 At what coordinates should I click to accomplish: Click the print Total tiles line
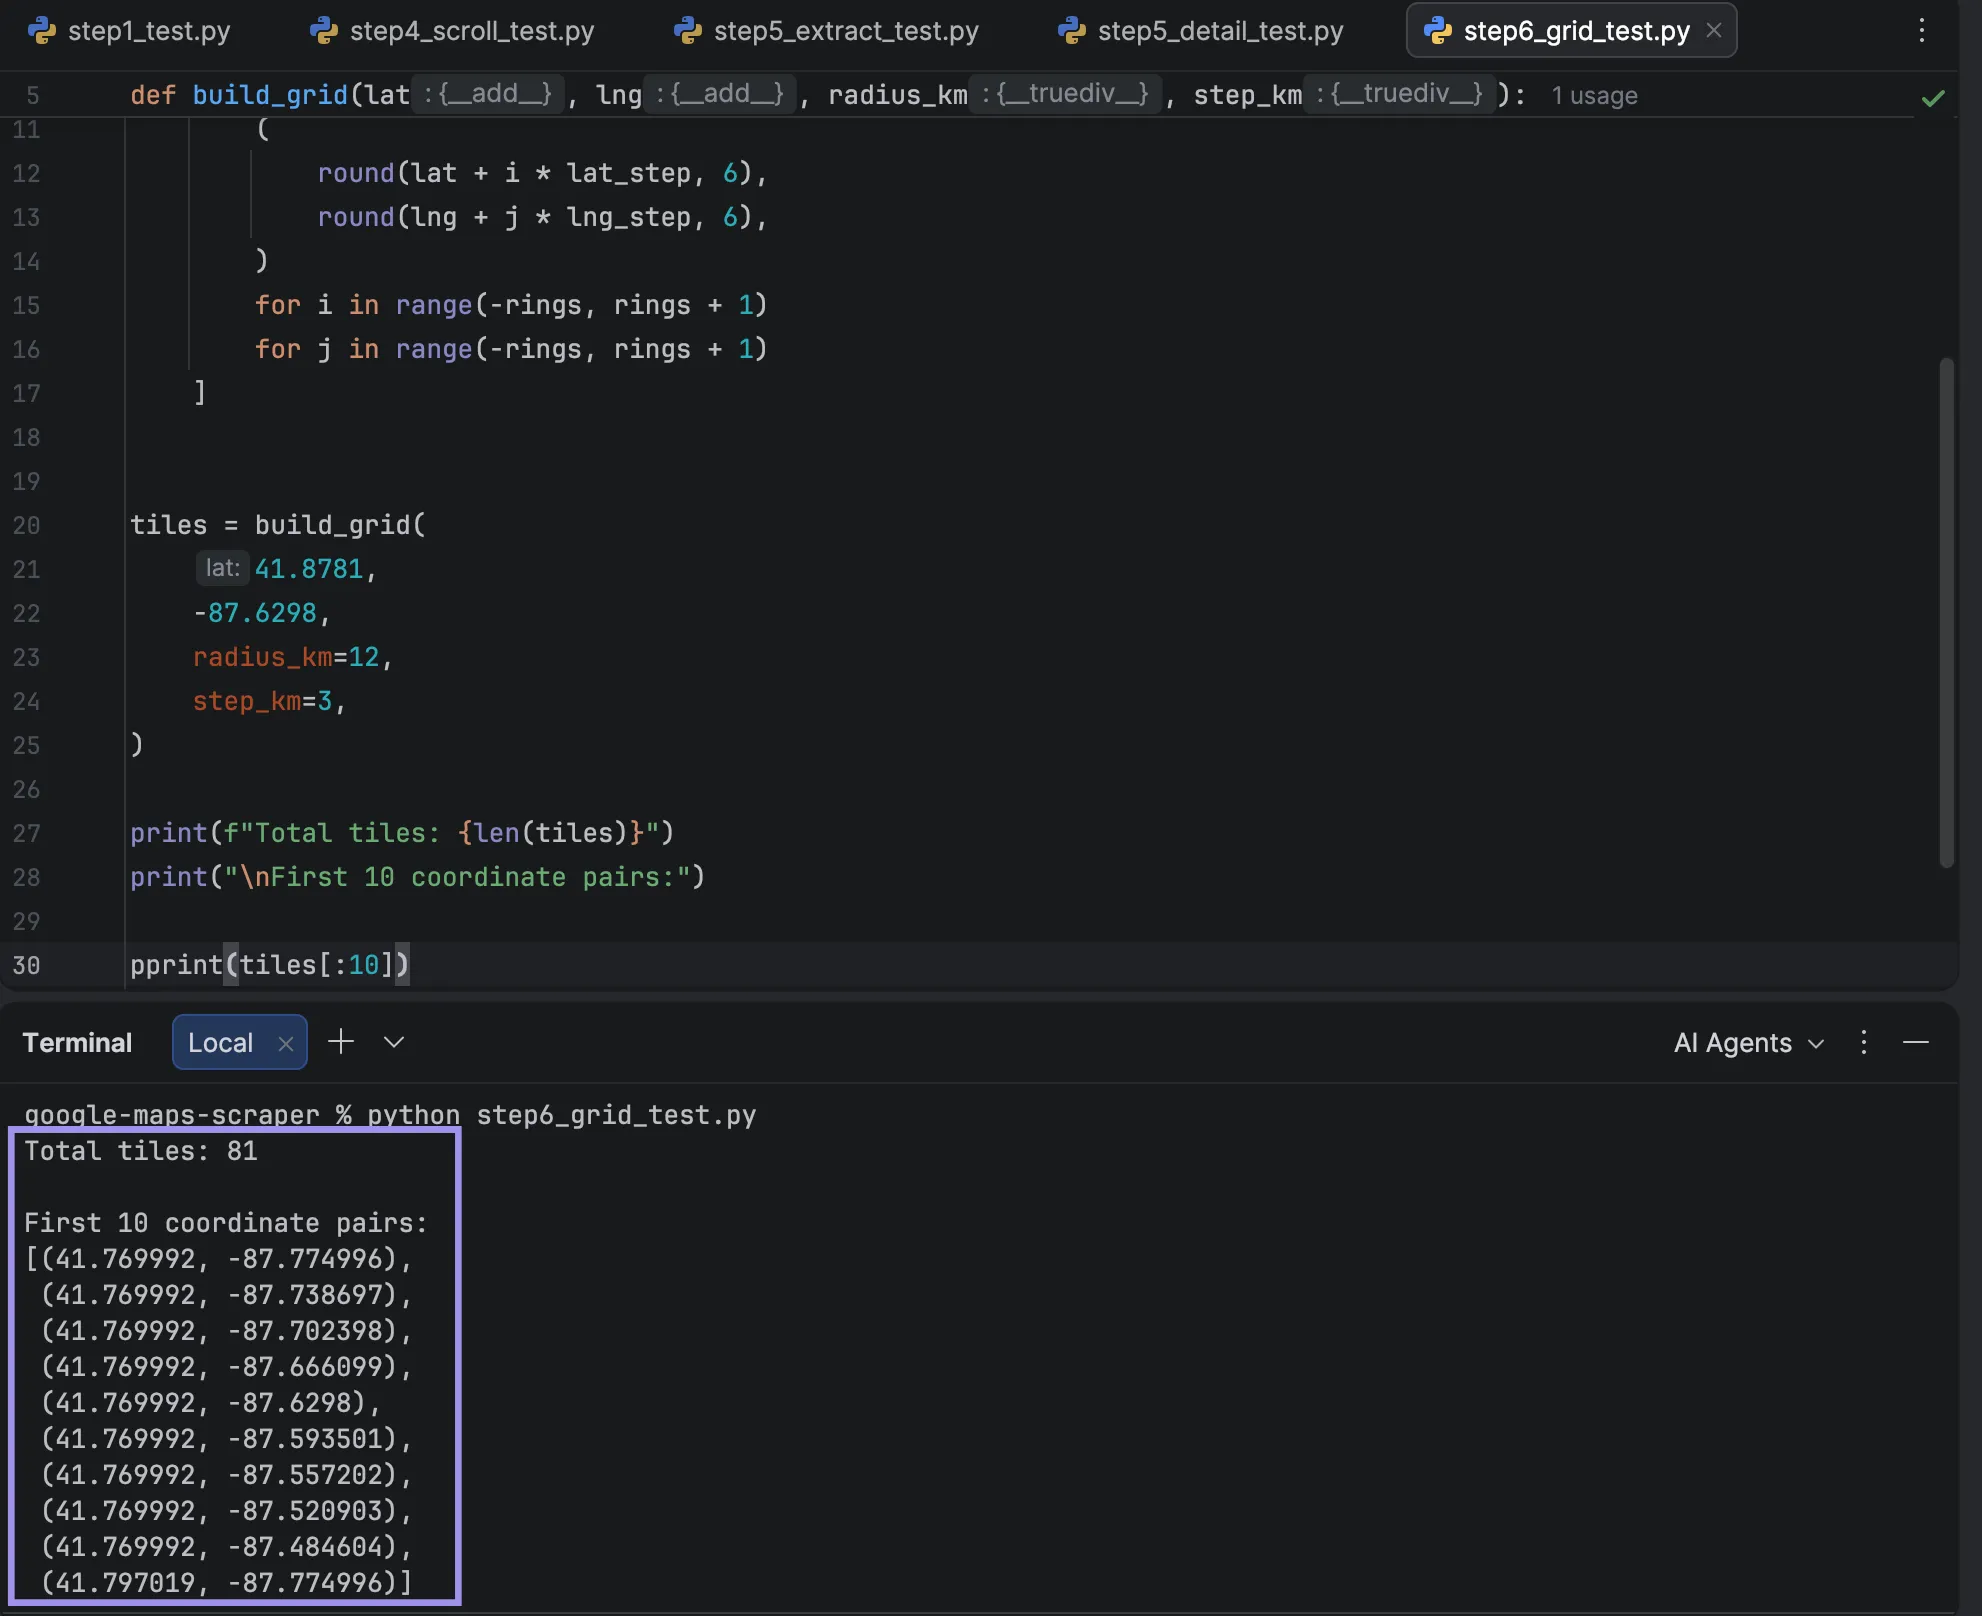pos(402,833)
